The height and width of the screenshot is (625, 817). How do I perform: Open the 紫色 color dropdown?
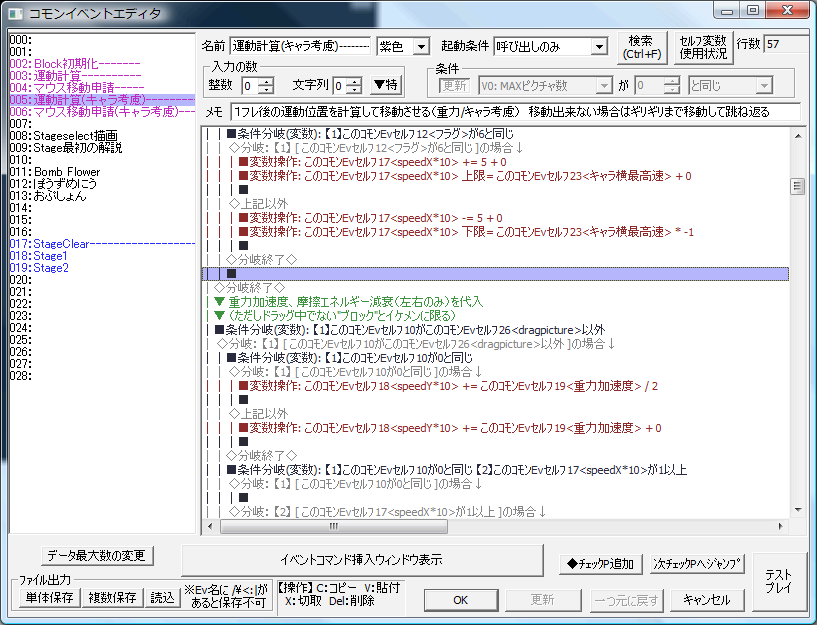[x=421, y=46]
